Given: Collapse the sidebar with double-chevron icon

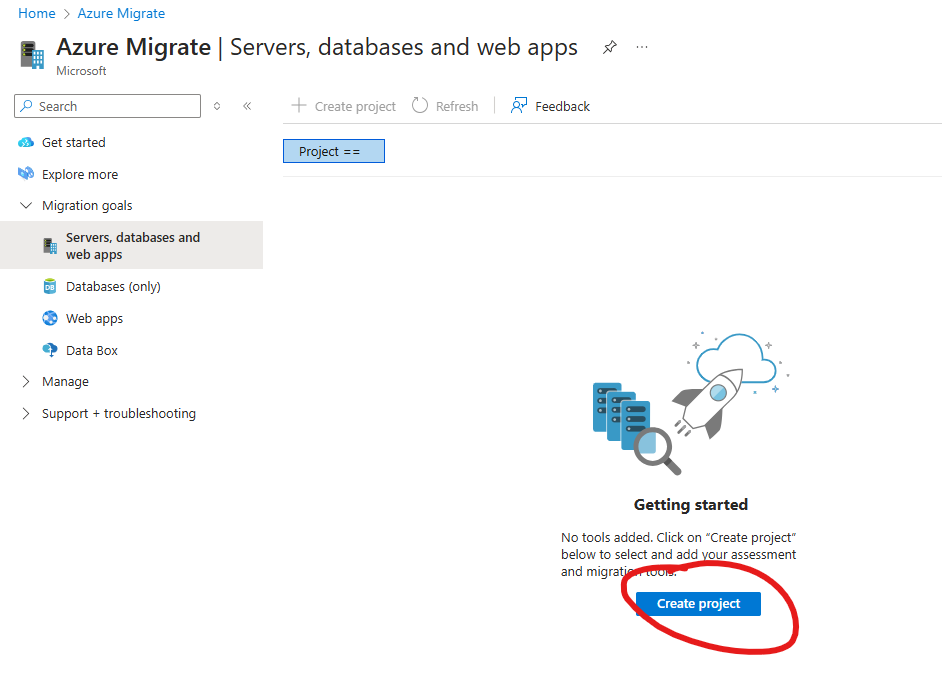Looking at the screenshot, I should tap(247, 106).
